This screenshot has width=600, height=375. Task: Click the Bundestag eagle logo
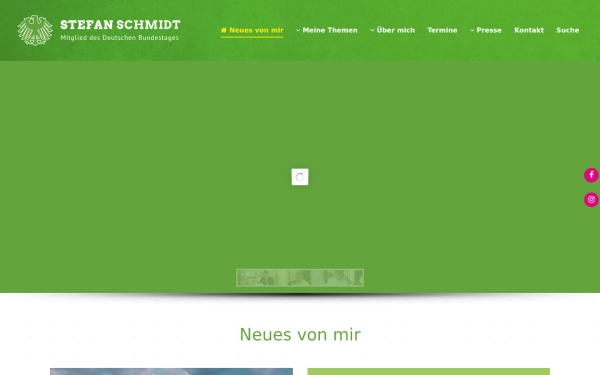(x=35, y=31)
